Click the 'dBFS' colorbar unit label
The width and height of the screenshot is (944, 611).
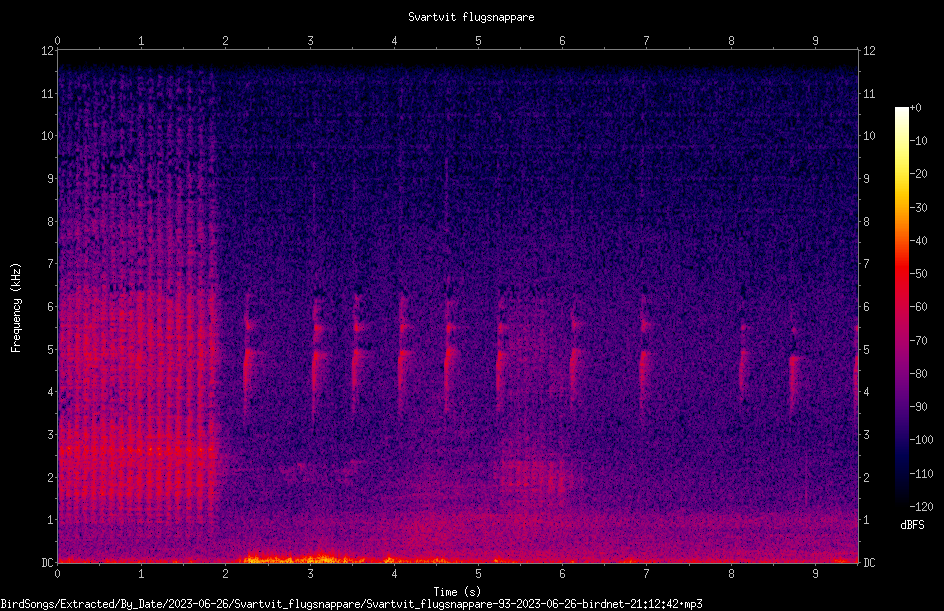pos(912,525)
